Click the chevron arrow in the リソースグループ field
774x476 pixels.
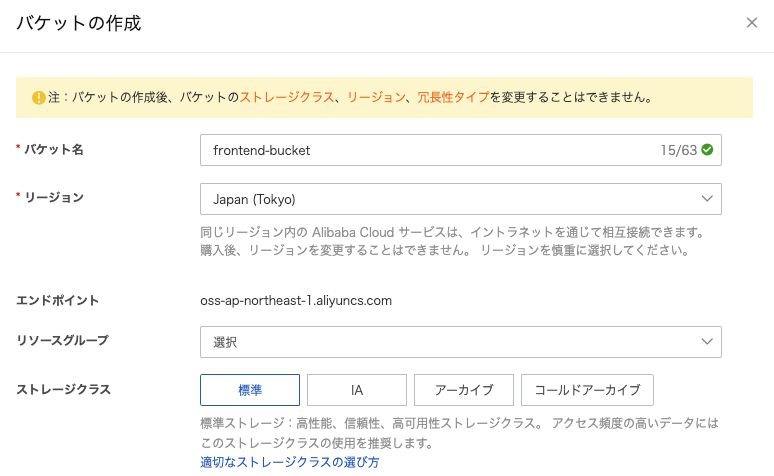(707, 342)
